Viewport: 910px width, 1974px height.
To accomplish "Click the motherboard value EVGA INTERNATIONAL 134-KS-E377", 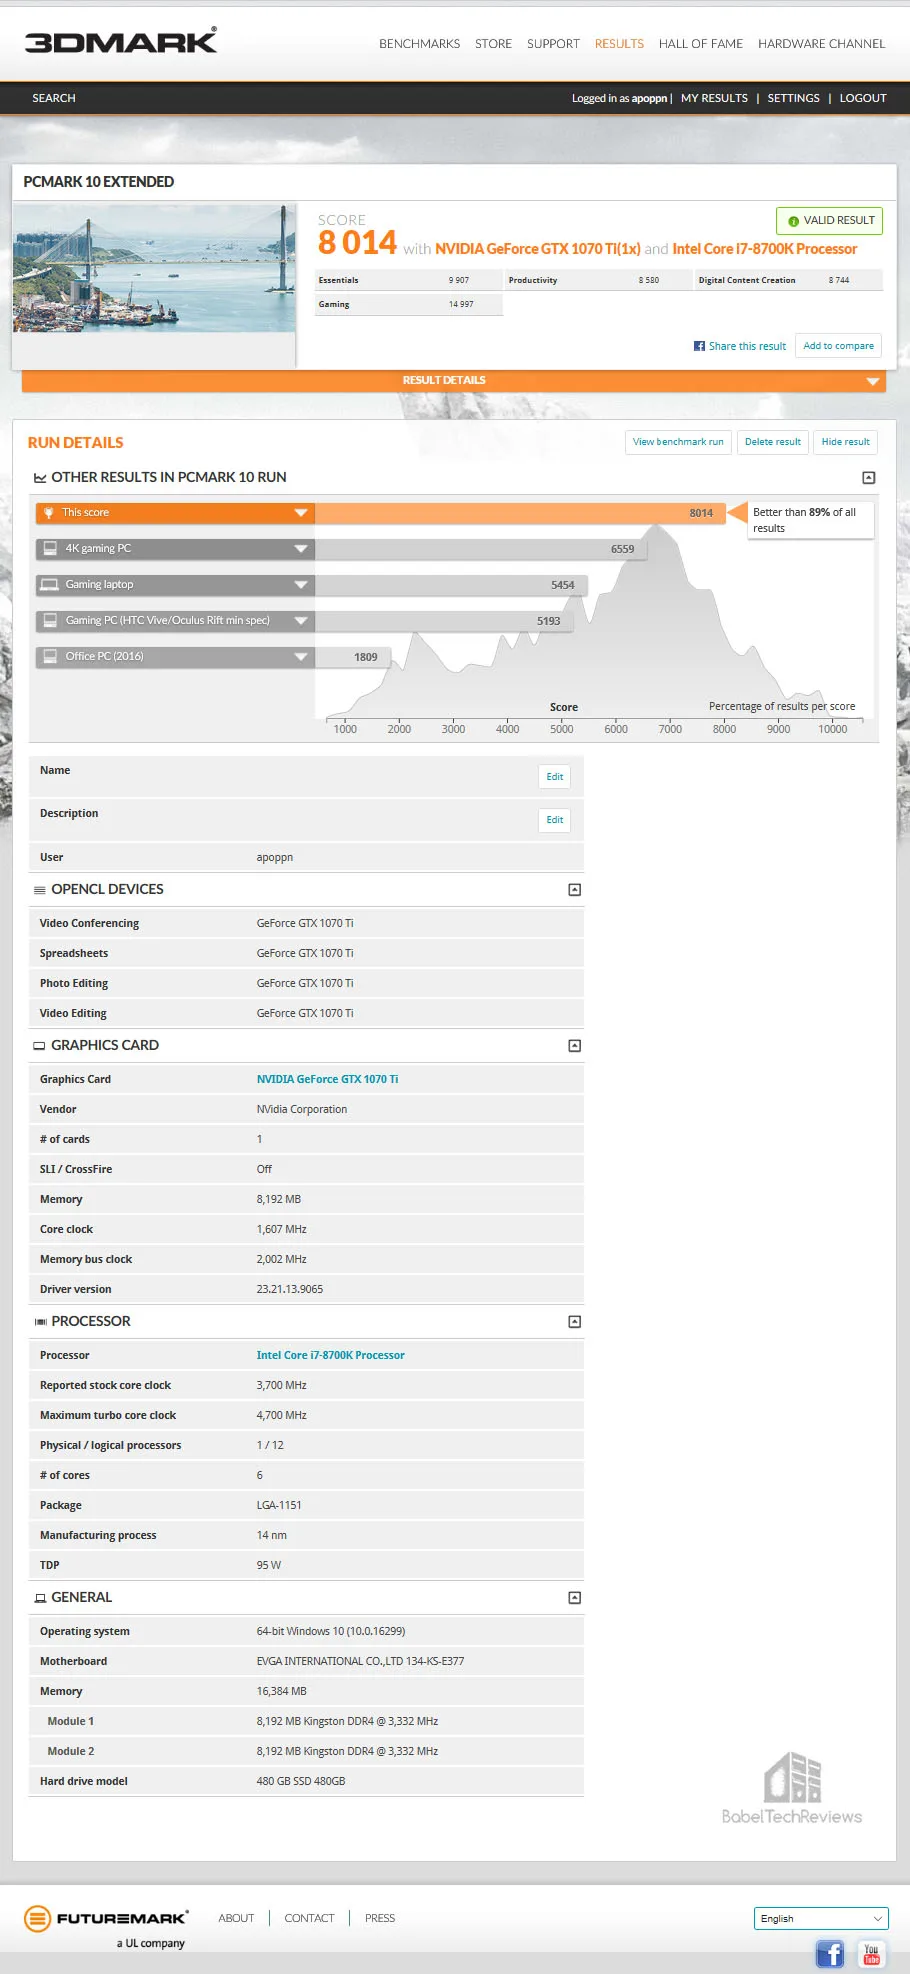I will coord(360,1662).
